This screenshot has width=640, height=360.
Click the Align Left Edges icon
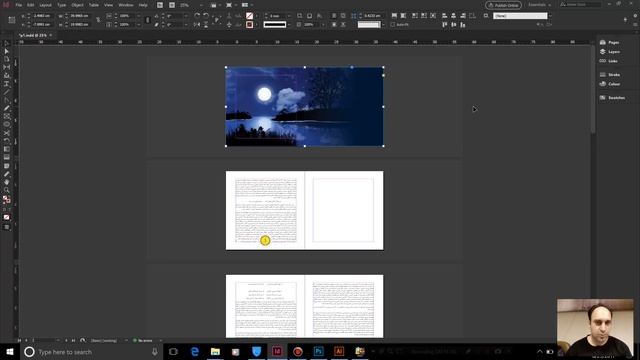pyautogui.click(x=444, y=16)
